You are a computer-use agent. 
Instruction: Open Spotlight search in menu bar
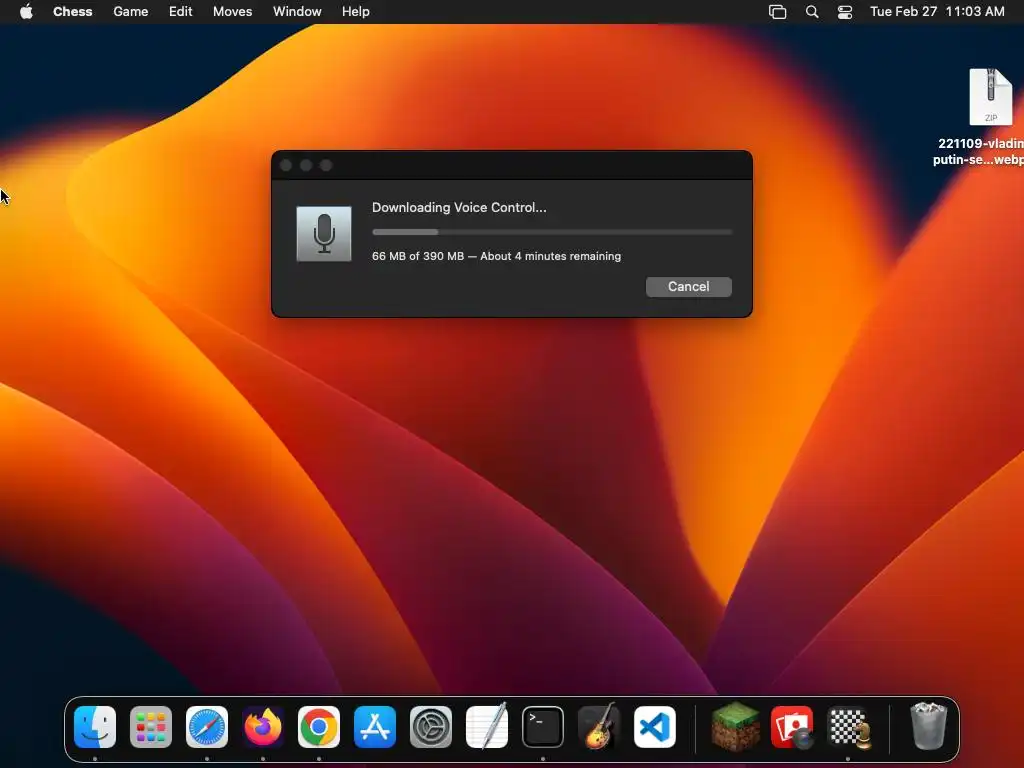(x=812, y=12)
